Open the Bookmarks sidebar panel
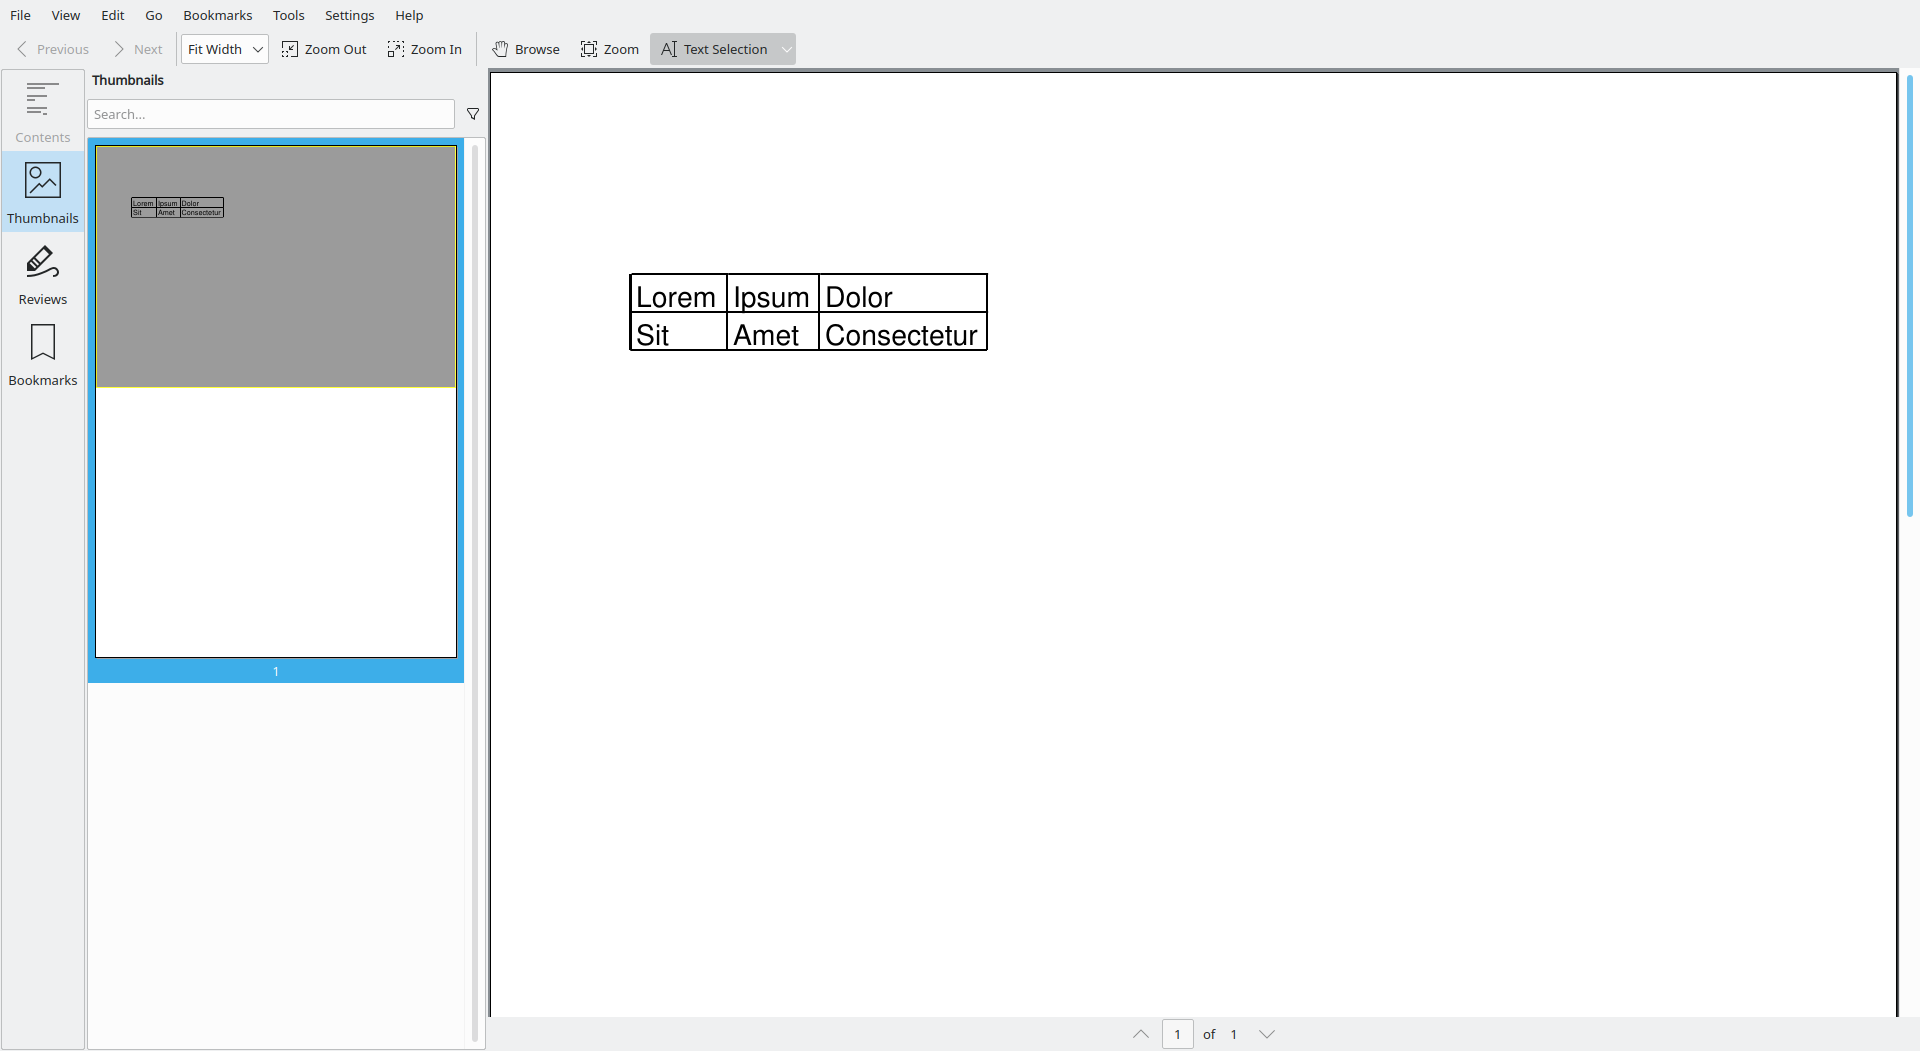Image resolution: width=1920 pixels, height=1051 pixels. click(x=43, y=354)
